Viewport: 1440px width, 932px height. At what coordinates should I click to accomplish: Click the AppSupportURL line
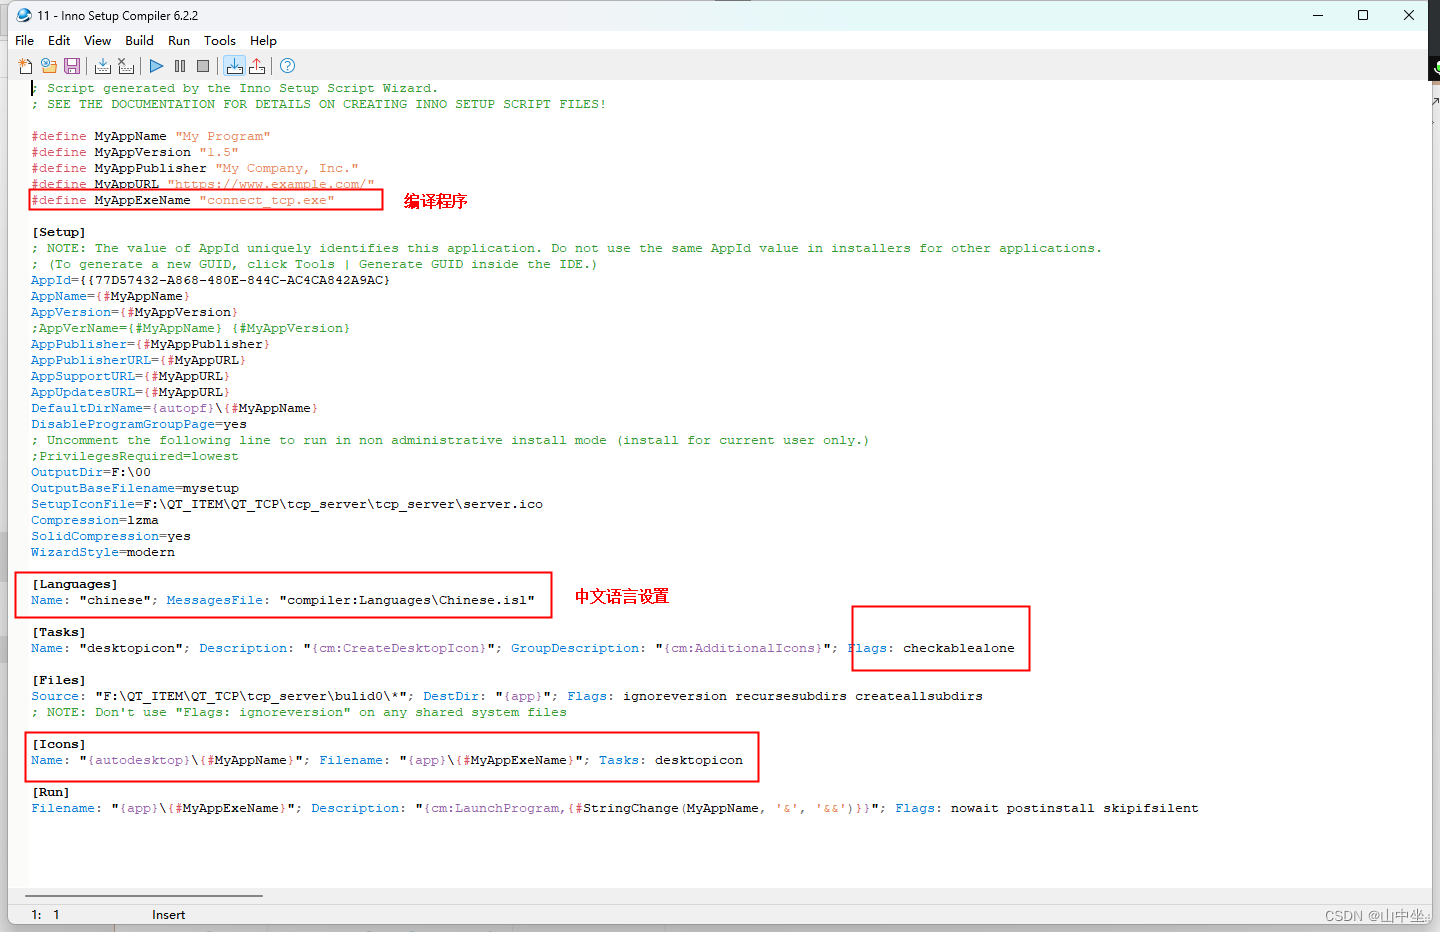click(131, 376)
